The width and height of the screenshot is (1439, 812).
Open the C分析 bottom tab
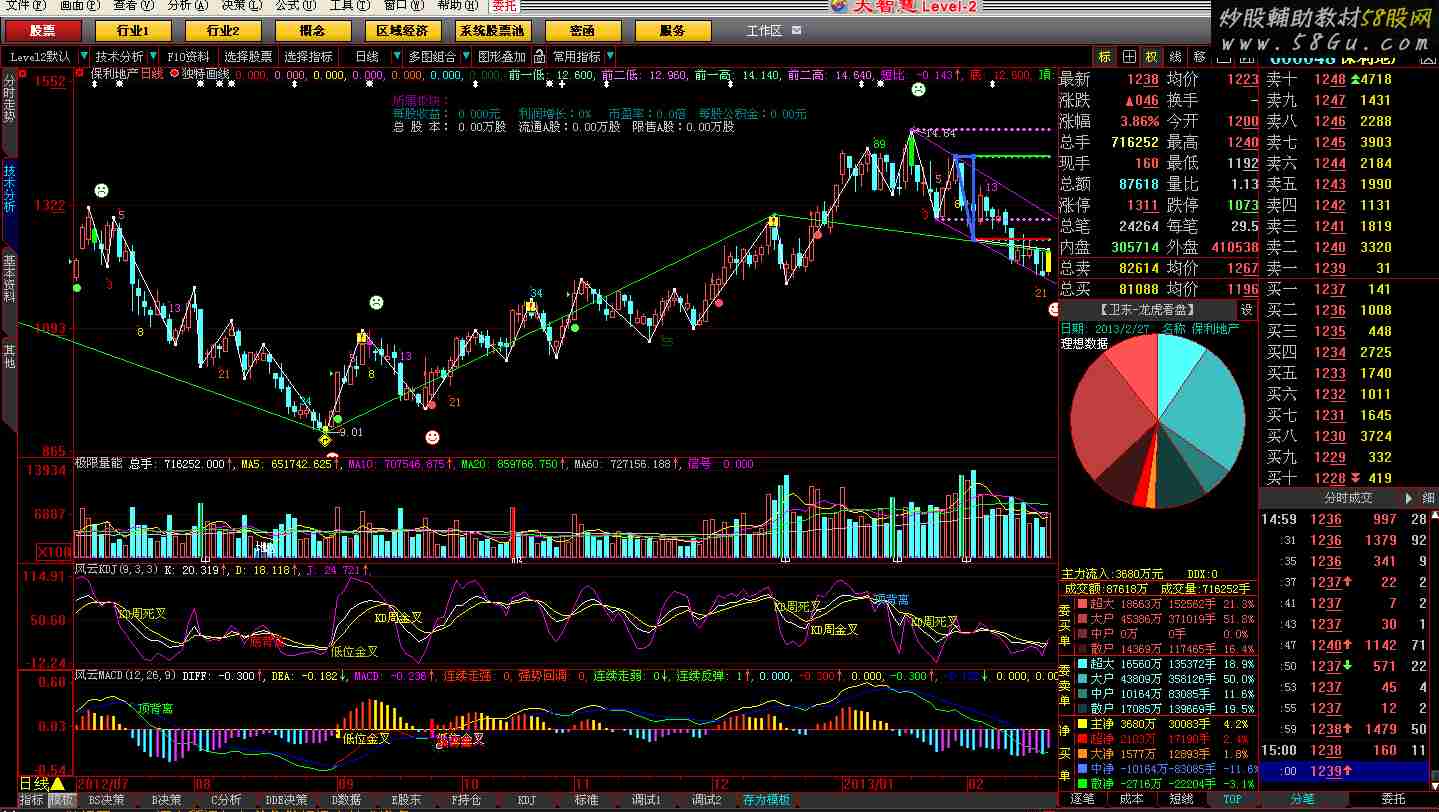pyautogui.click(x=226, y=800)
